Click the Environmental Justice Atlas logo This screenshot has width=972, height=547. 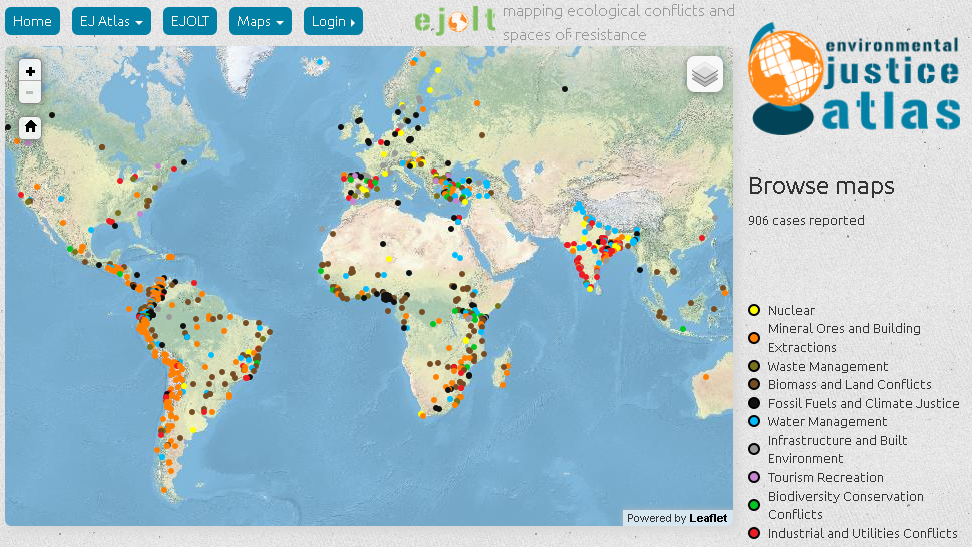(x=854, y=79)
